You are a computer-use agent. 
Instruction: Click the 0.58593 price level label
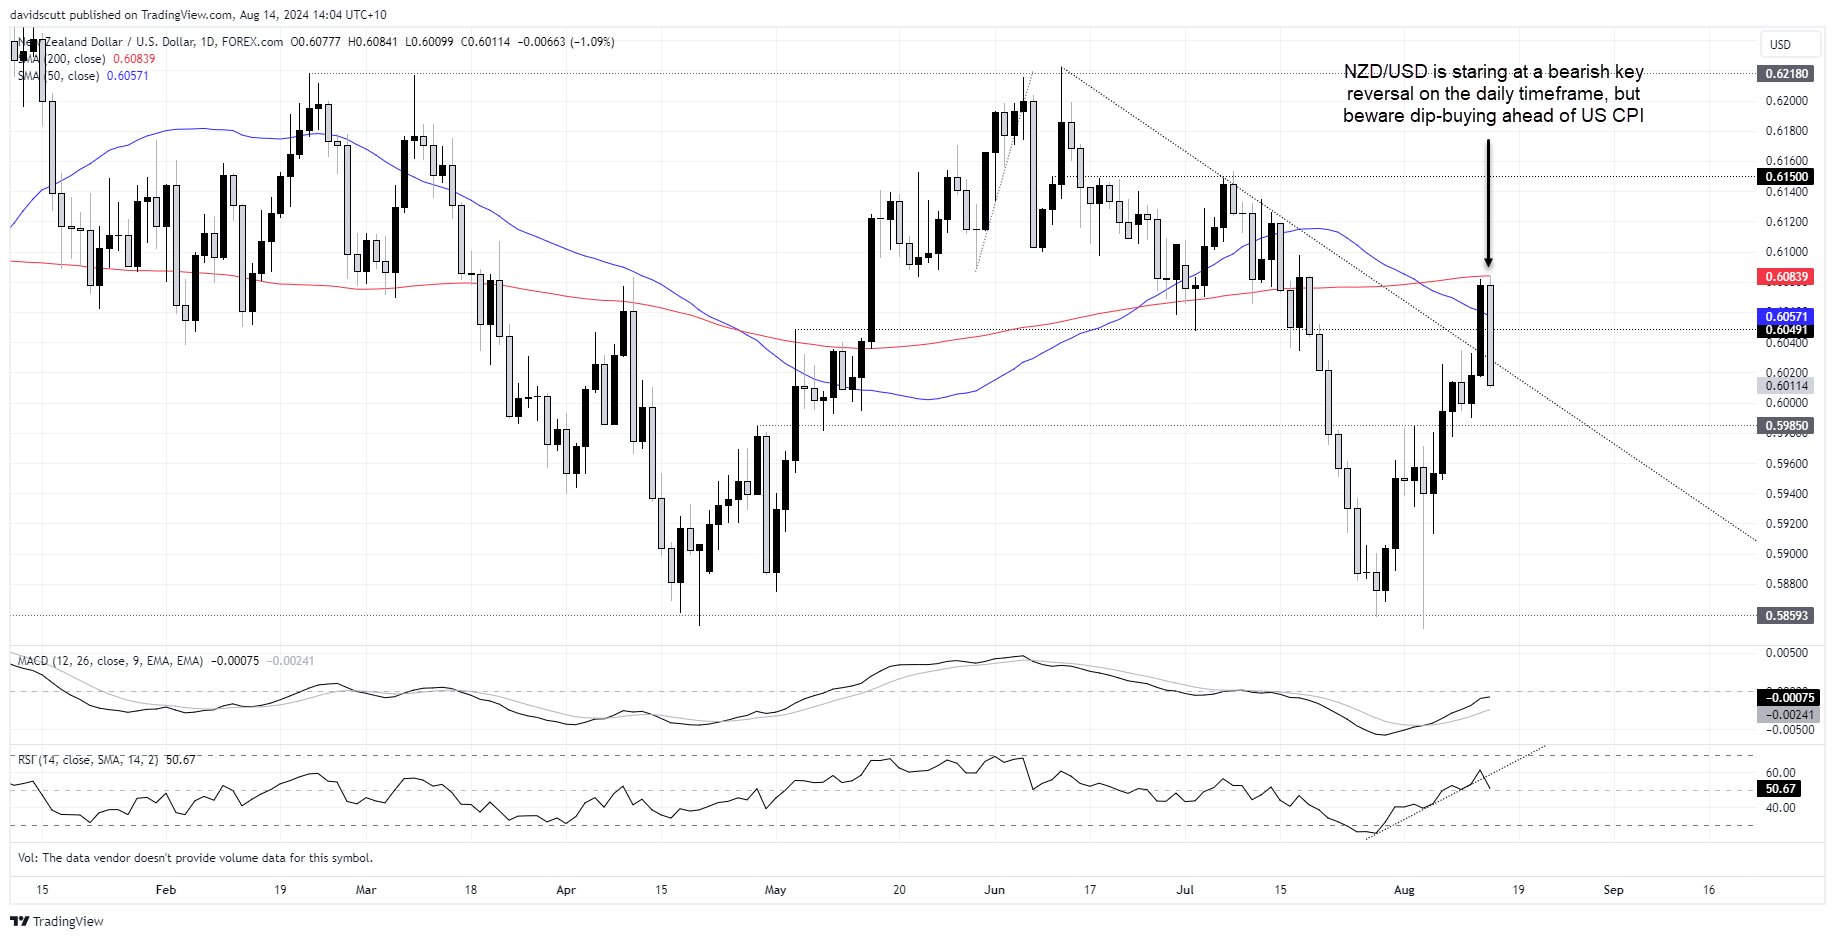pos(1786,616)
